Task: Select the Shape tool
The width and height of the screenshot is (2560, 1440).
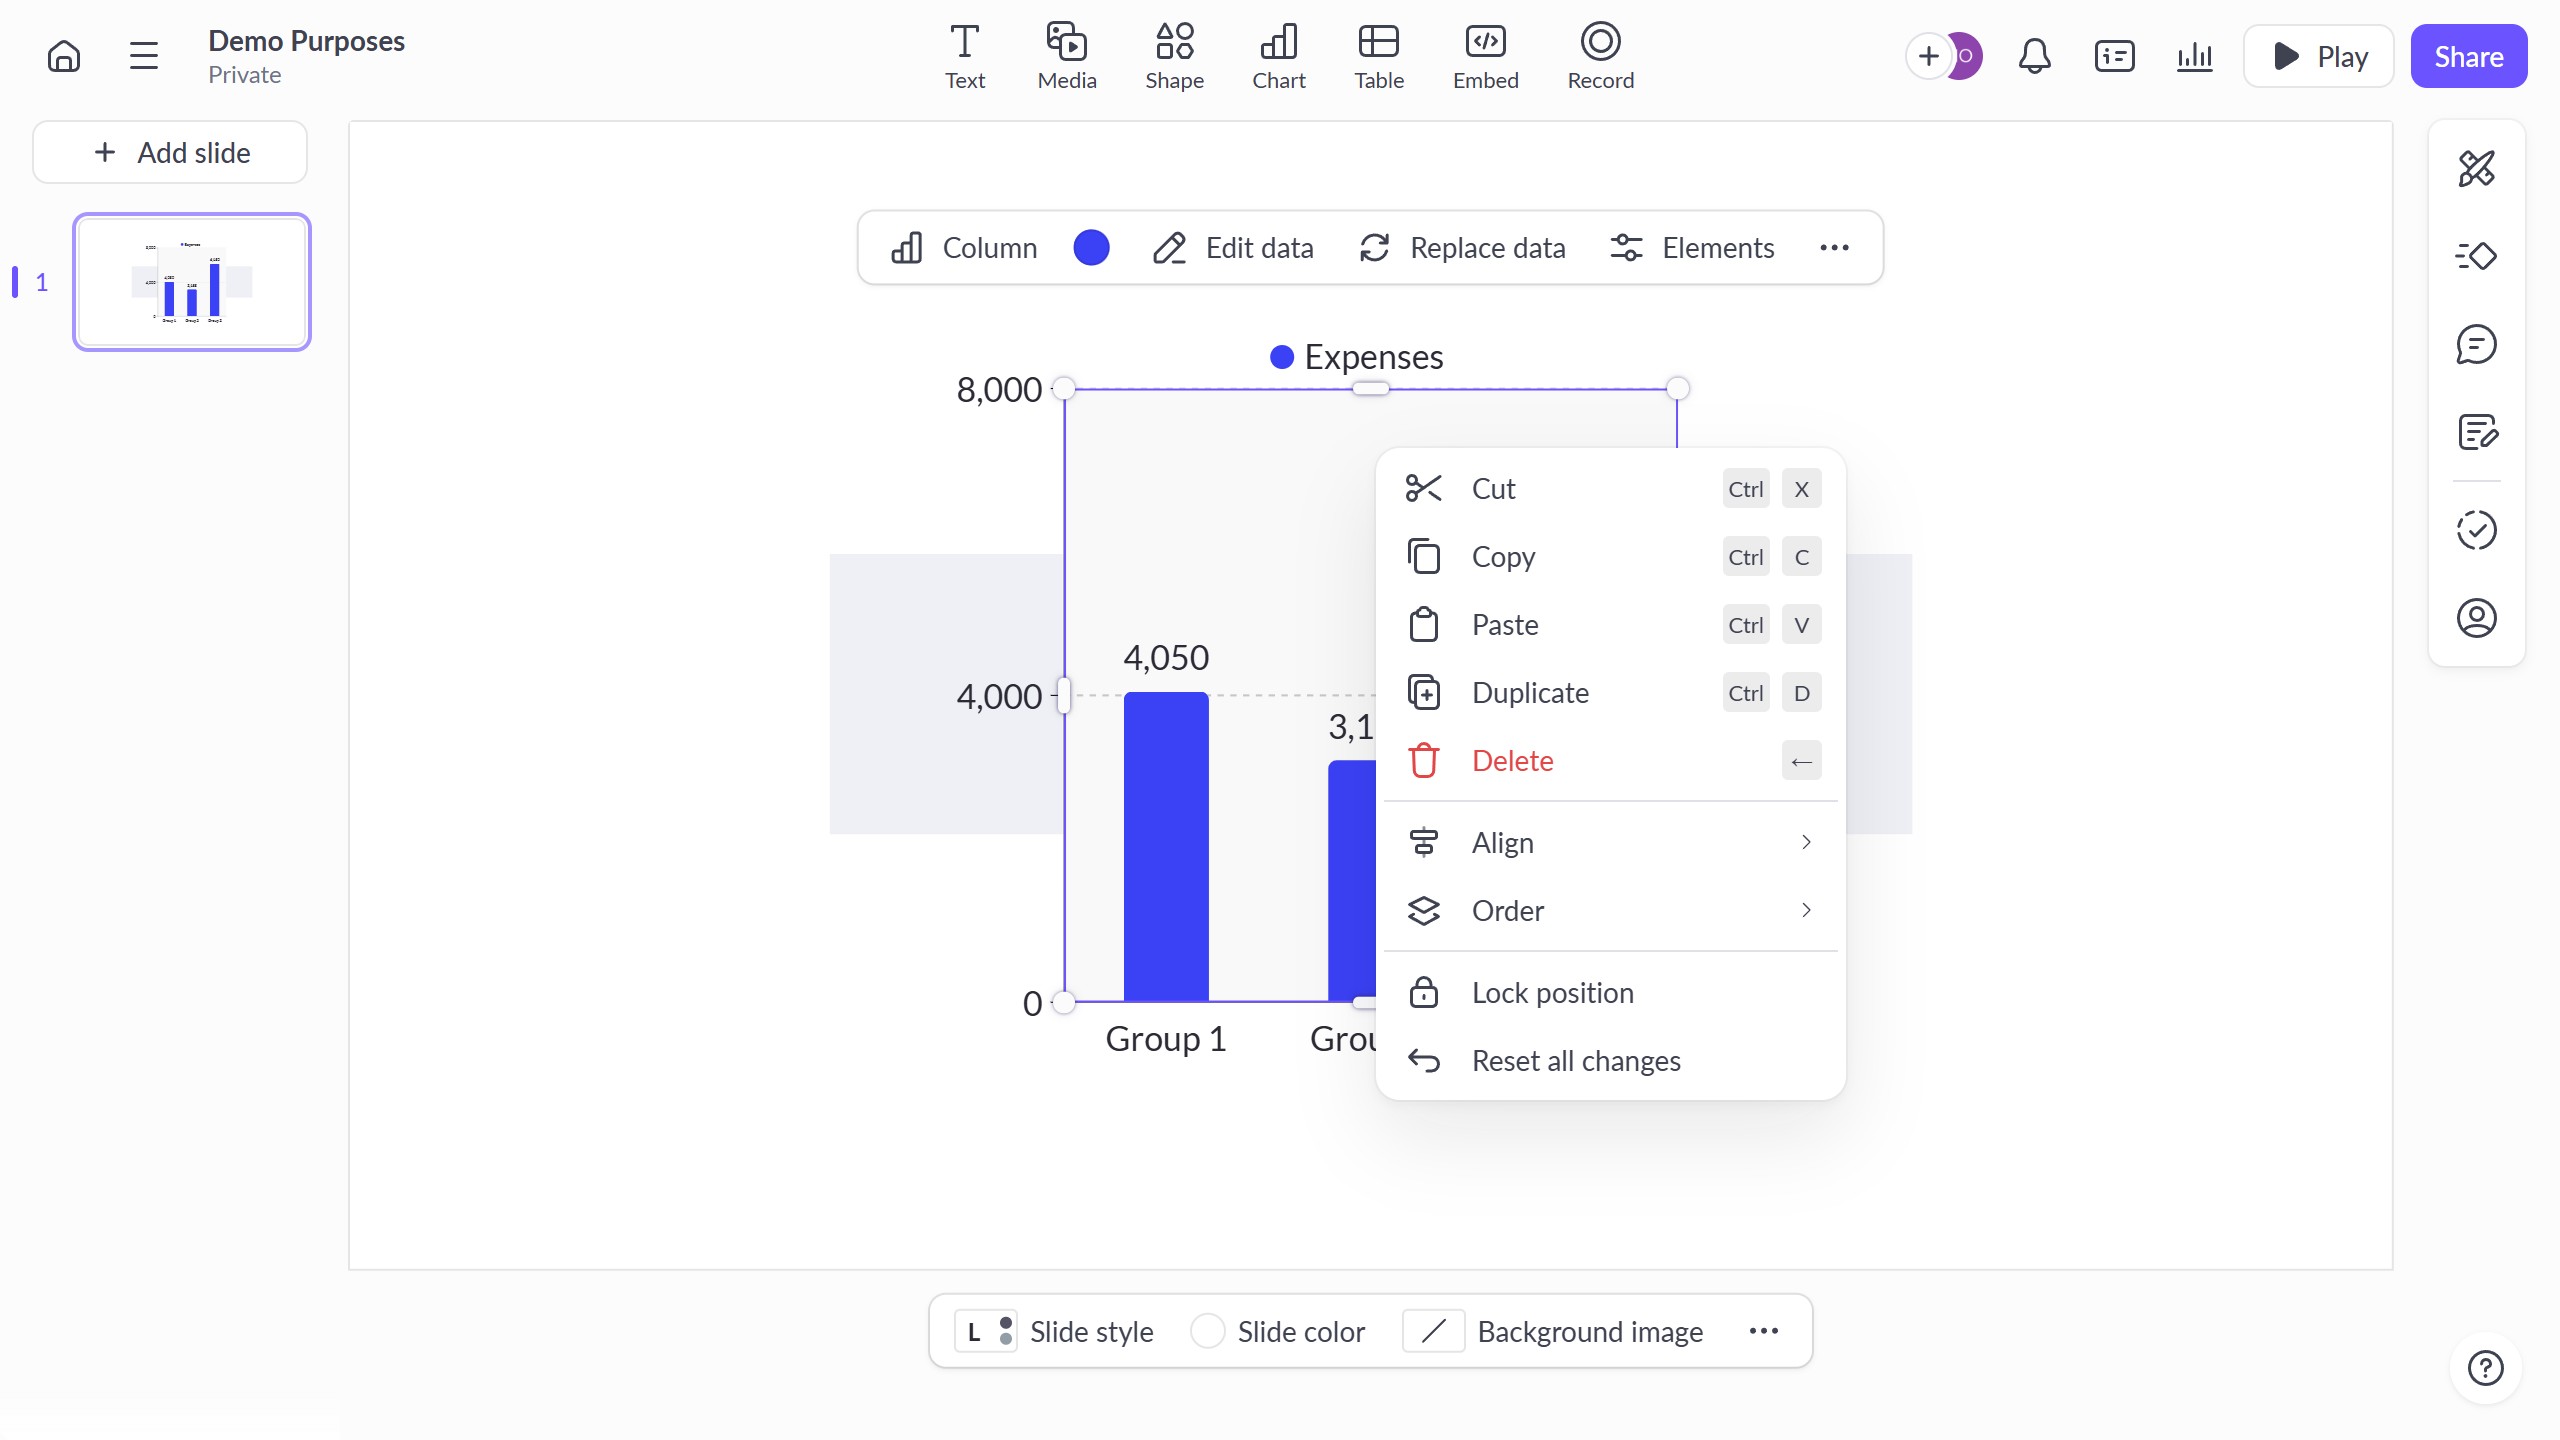Action: (1174, 56)
